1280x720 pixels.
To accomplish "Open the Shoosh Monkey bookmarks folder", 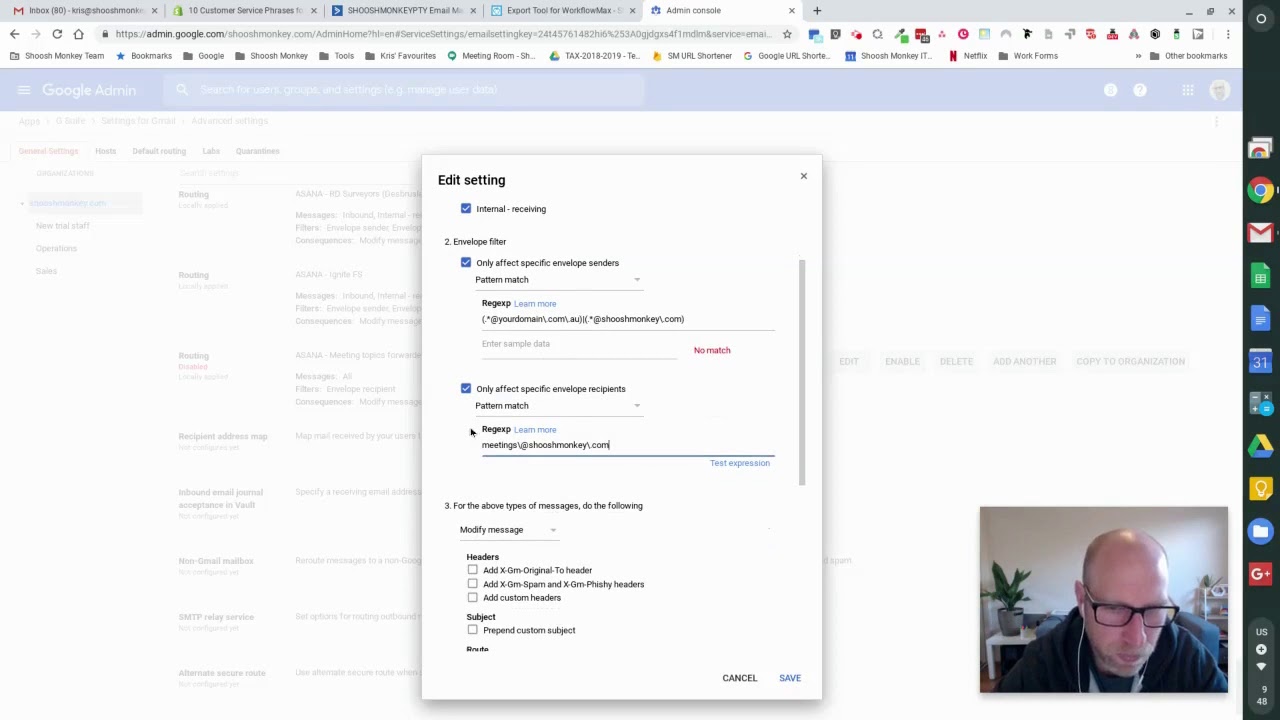I will [271, 56].
